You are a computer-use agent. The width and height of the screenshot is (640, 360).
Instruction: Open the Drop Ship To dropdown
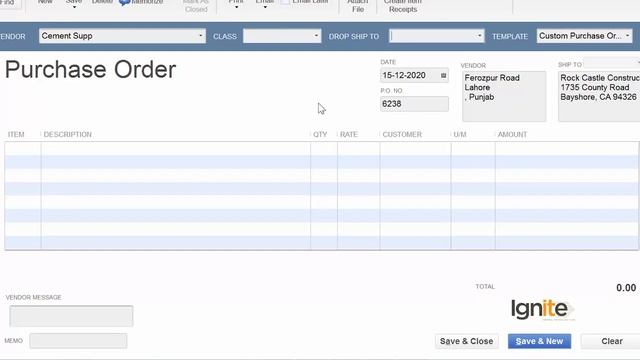point(479,36)
